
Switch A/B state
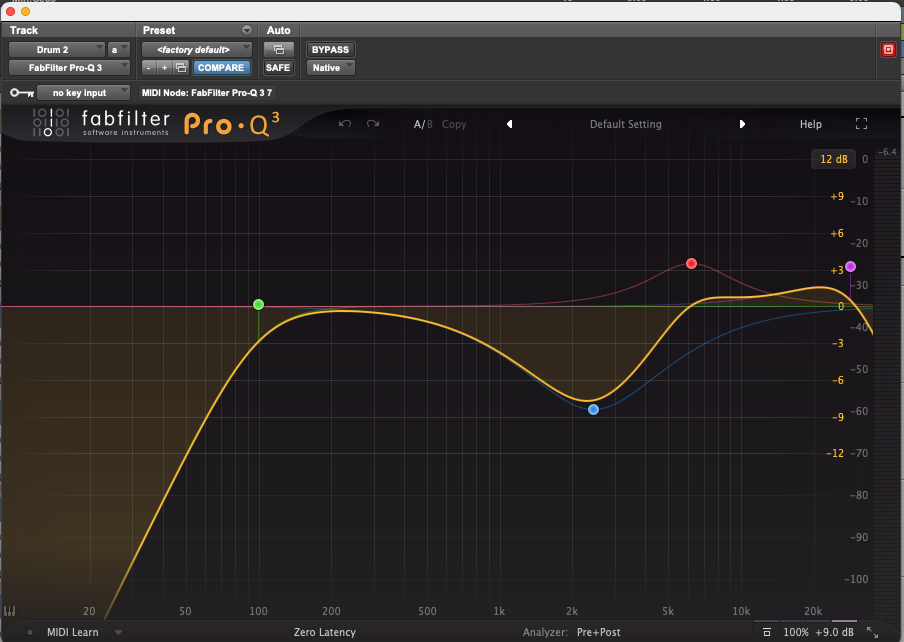point(423,124)
